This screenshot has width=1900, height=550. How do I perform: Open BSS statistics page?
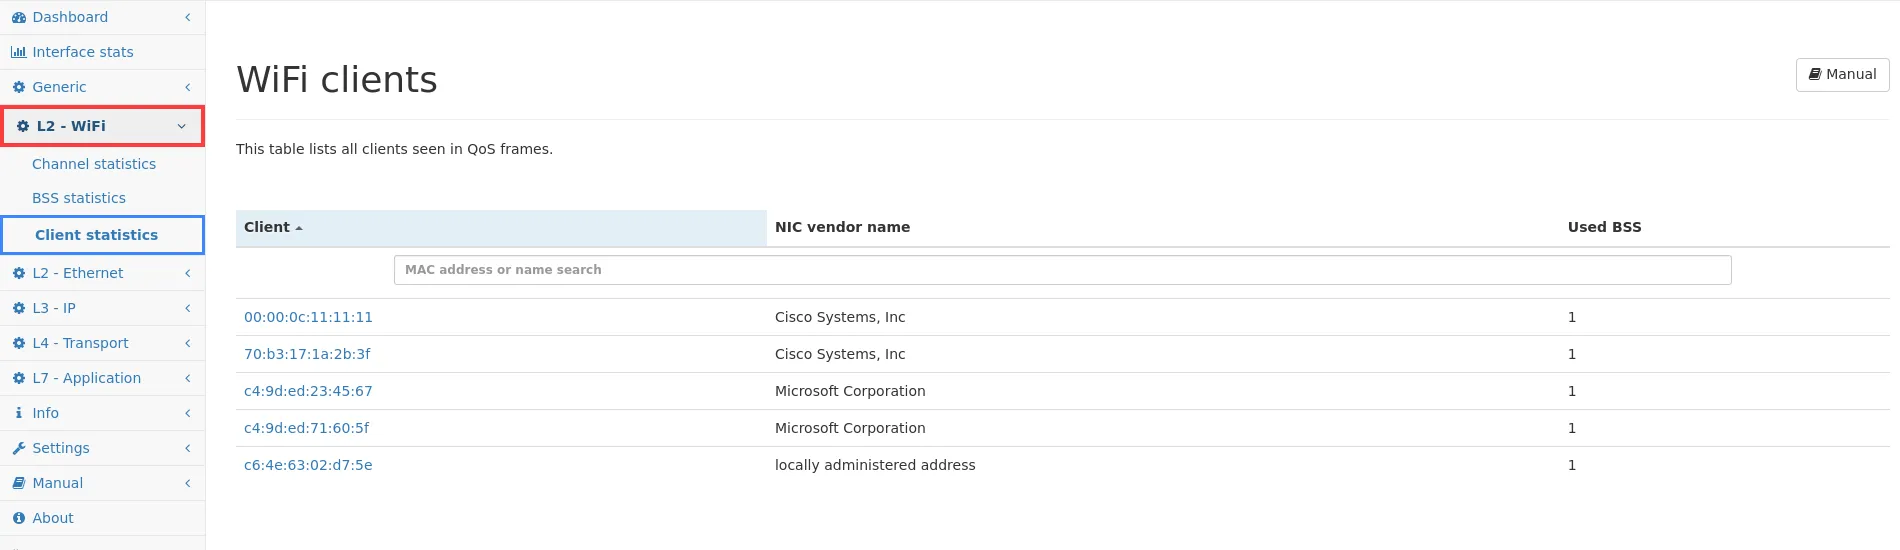pos(79,198)
